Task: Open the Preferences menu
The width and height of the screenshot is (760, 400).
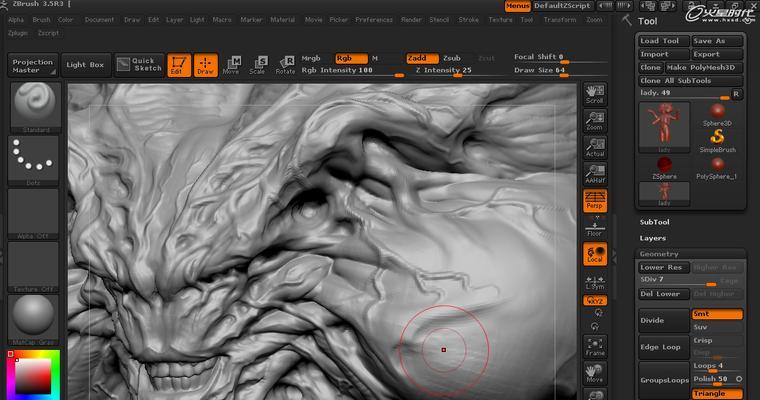Action: click(x=374, y=20)
